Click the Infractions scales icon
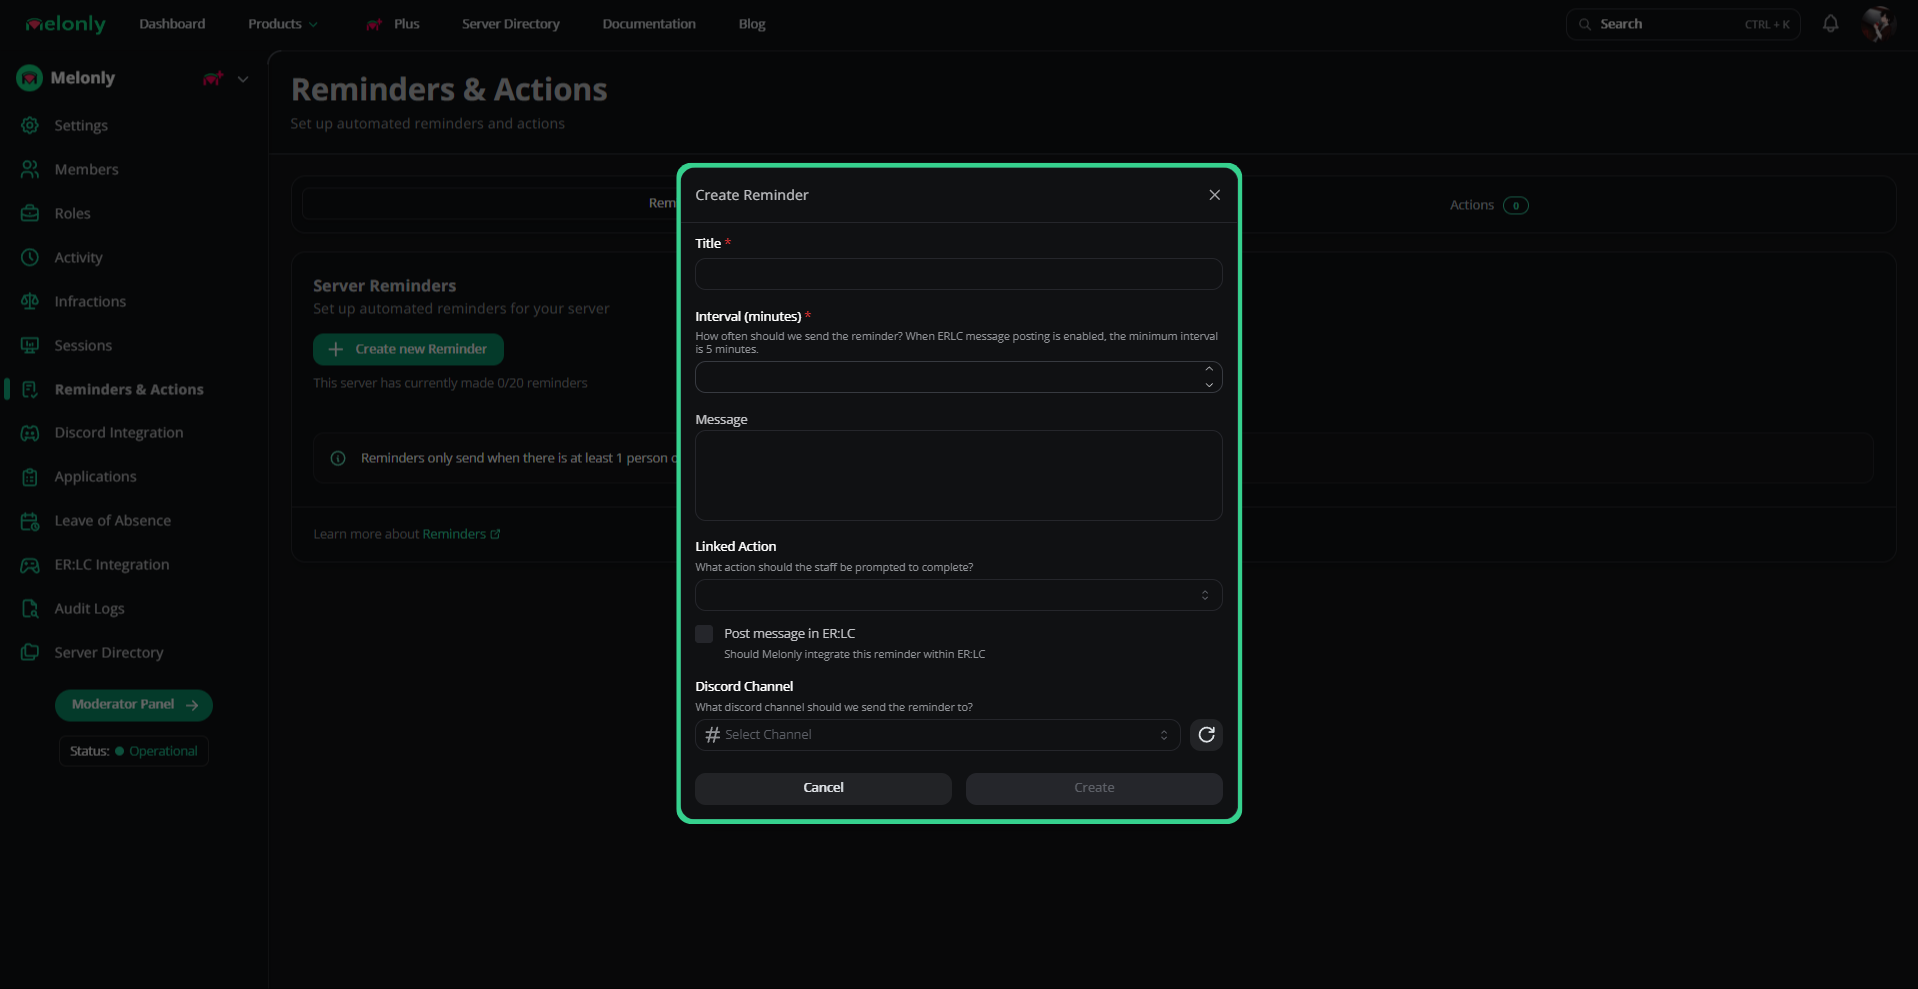 [30, 301]
